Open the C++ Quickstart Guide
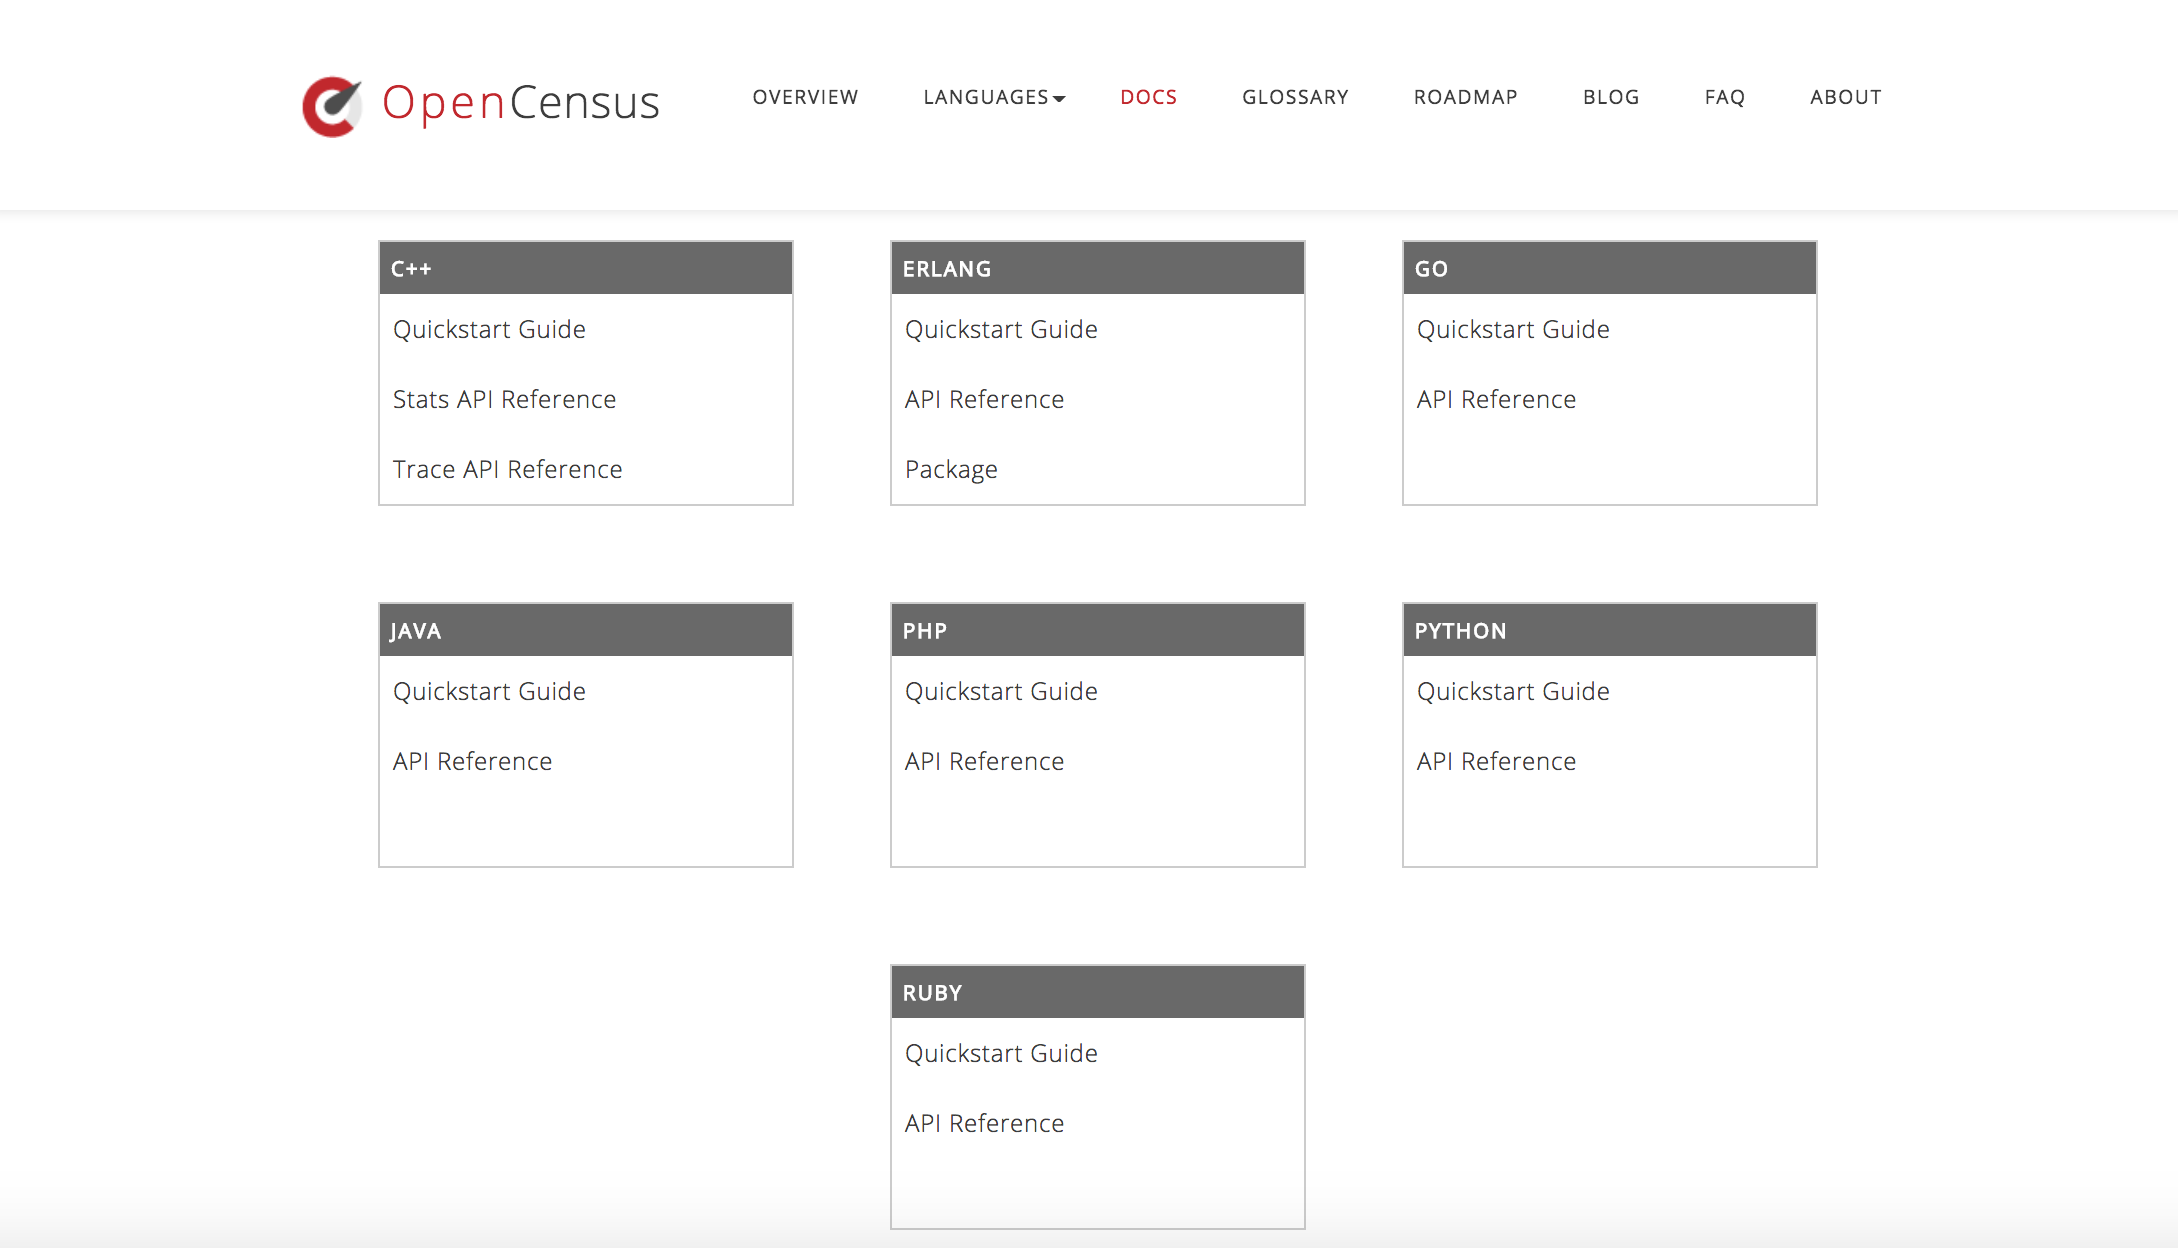Screen dimensions: 2178x1248 click(489, 329)
